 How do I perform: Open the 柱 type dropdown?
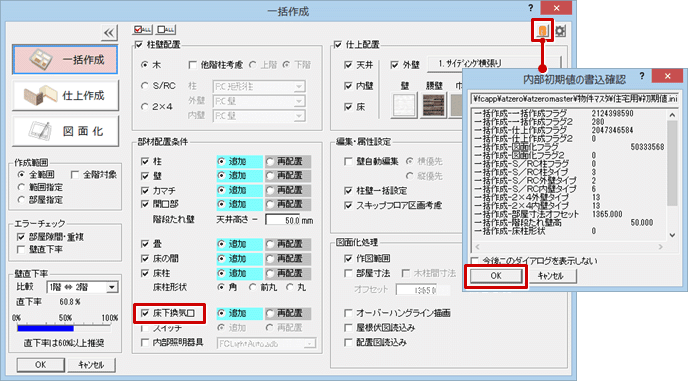[259, 86]
